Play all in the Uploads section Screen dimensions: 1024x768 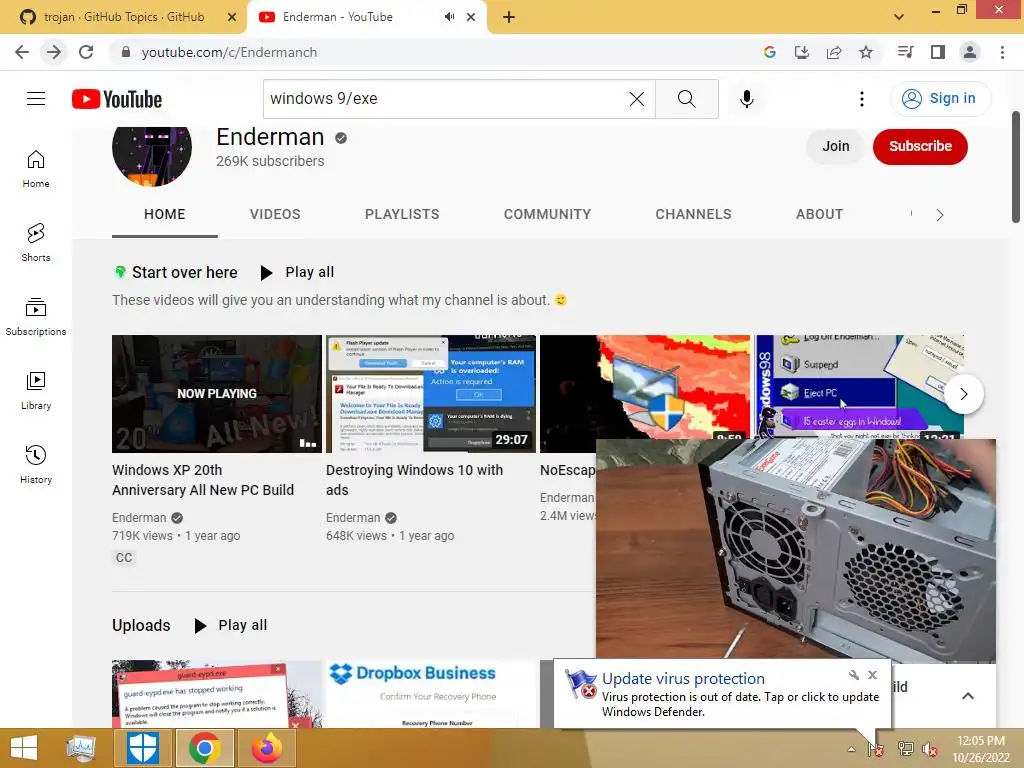[231, 626]
